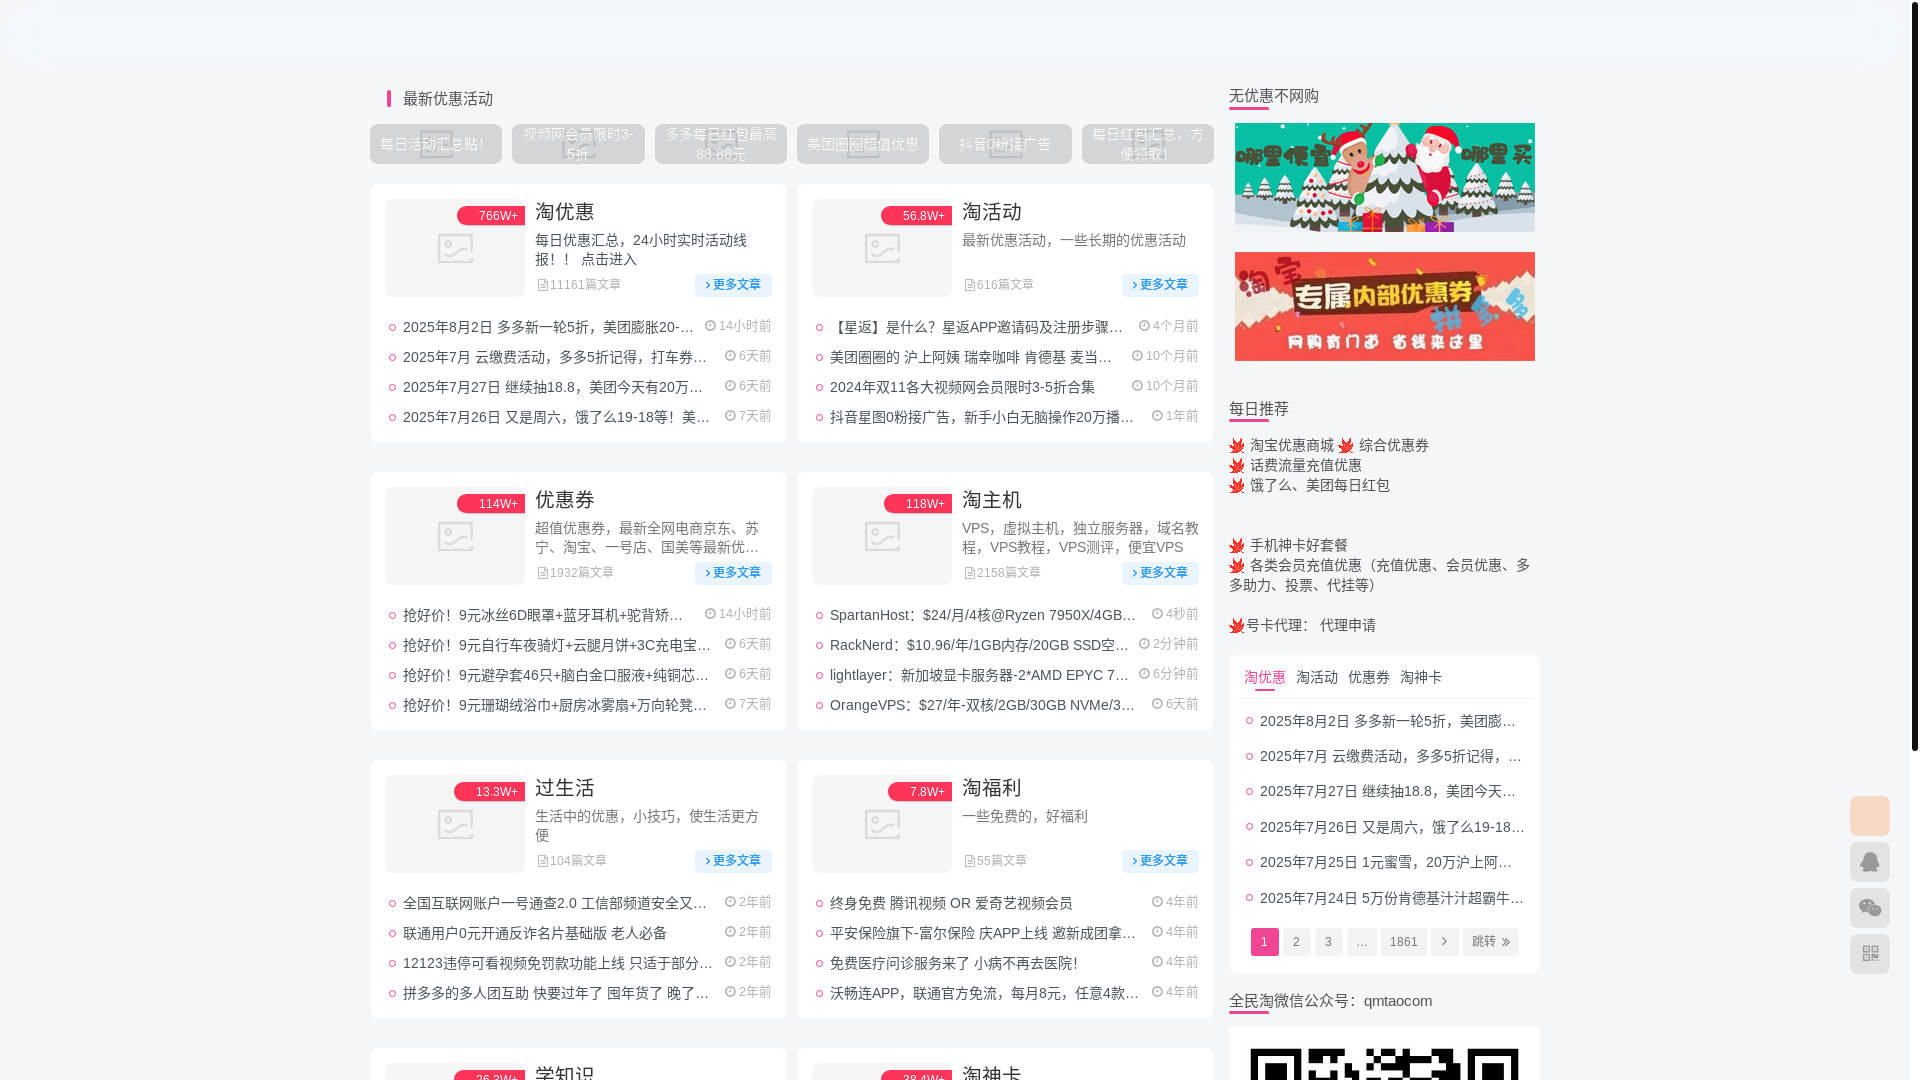Open the 淘优惠 category title
The height and width of the screenshot is (1080, 1920).
[x=565, y=212]
